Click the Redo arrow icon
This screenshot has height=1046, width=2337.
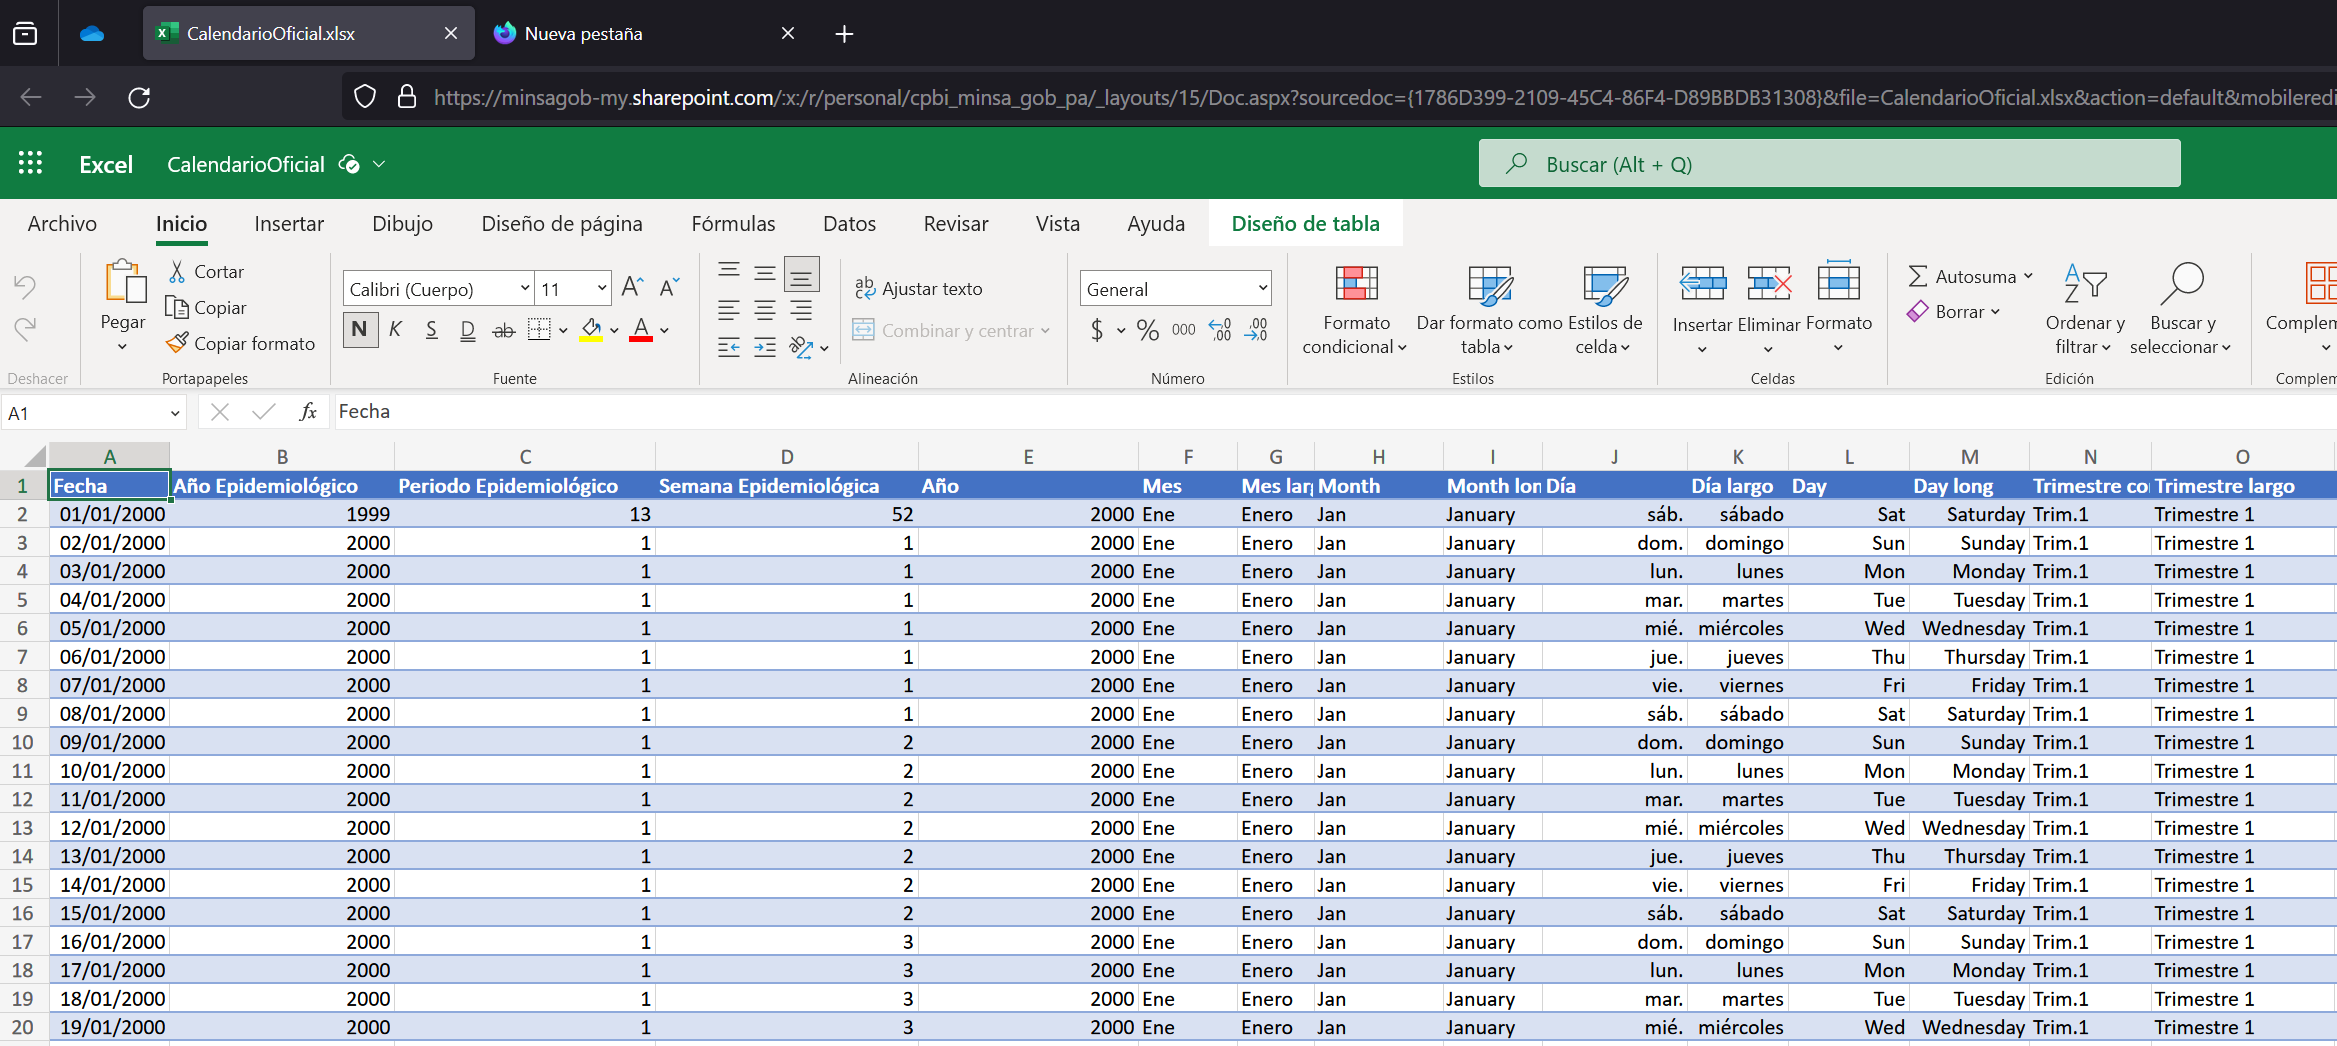pyautogui.click(x=25, y=328)
